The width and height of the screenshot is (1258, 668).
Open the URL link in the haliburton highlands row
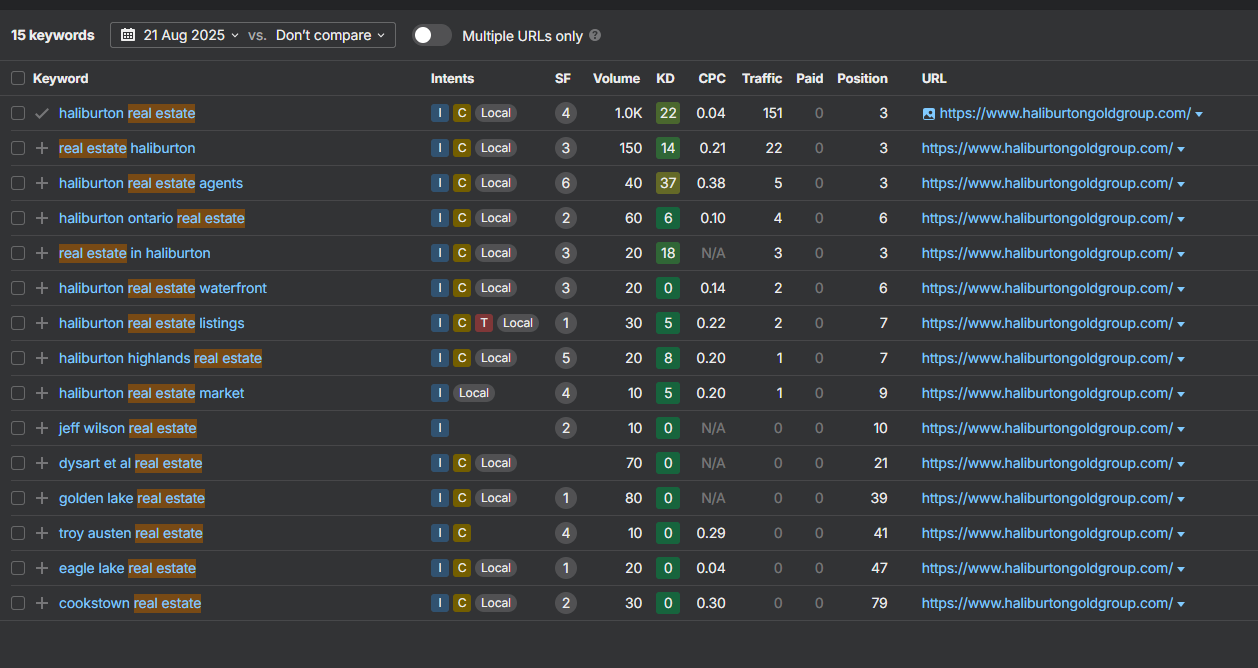pos(1047,358)
